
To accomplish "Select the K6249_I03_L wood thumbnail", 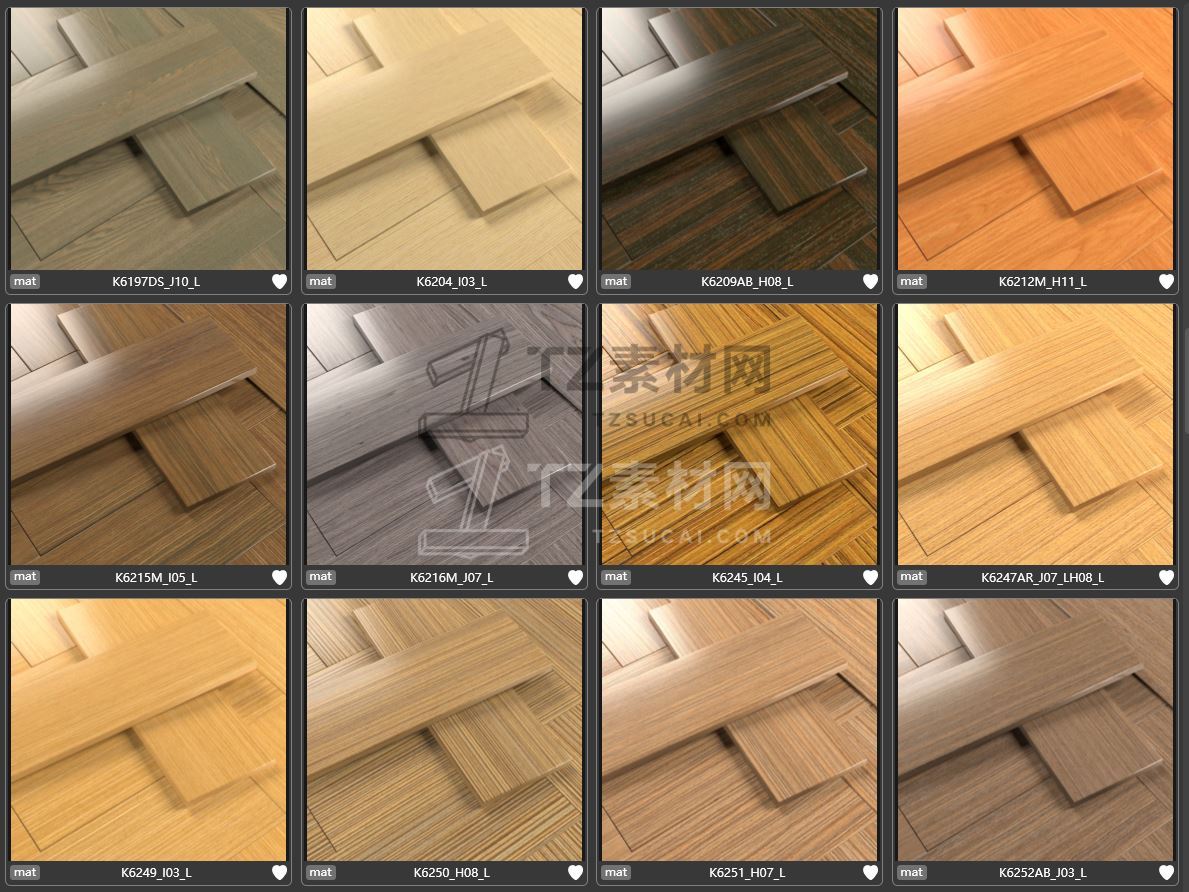I will pyautogui.click(x=149, y=730).
